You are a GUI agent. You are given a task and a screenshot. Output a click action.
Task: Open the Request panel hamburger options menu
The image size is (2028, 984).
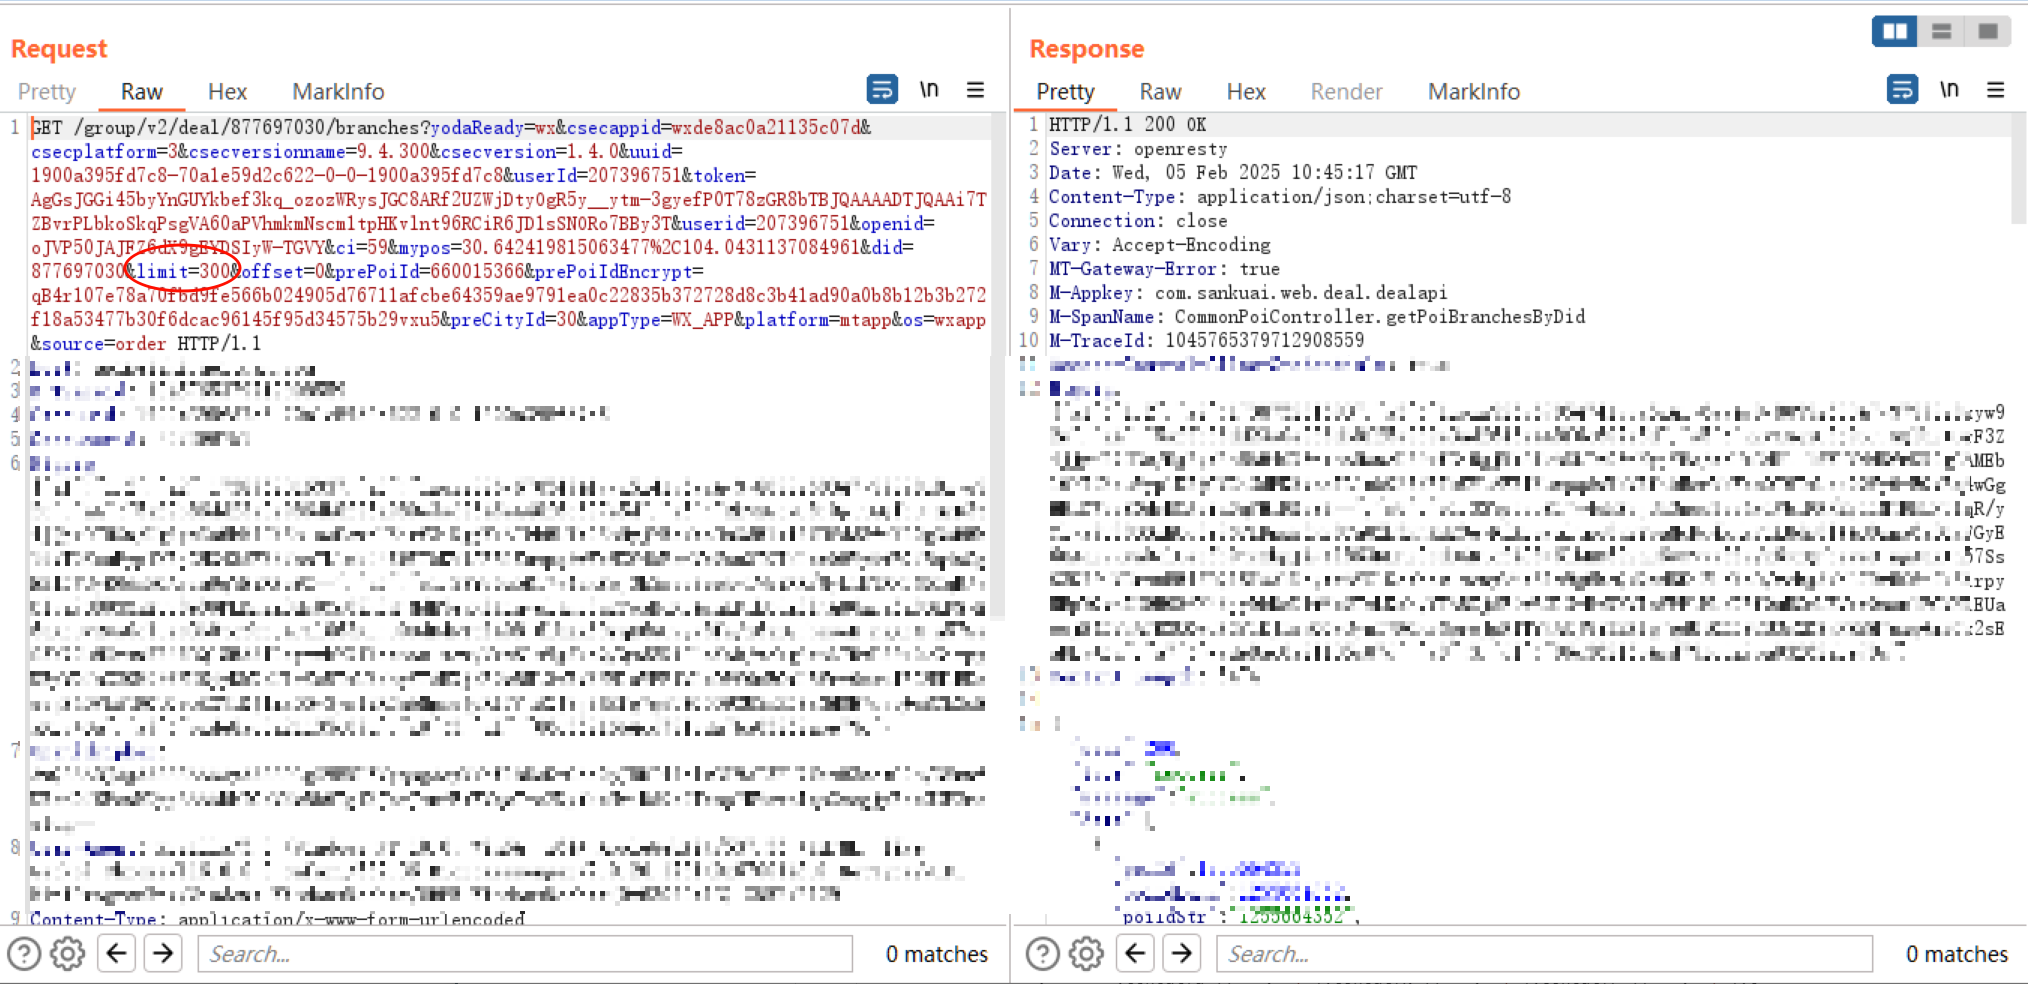click(975, 90)
